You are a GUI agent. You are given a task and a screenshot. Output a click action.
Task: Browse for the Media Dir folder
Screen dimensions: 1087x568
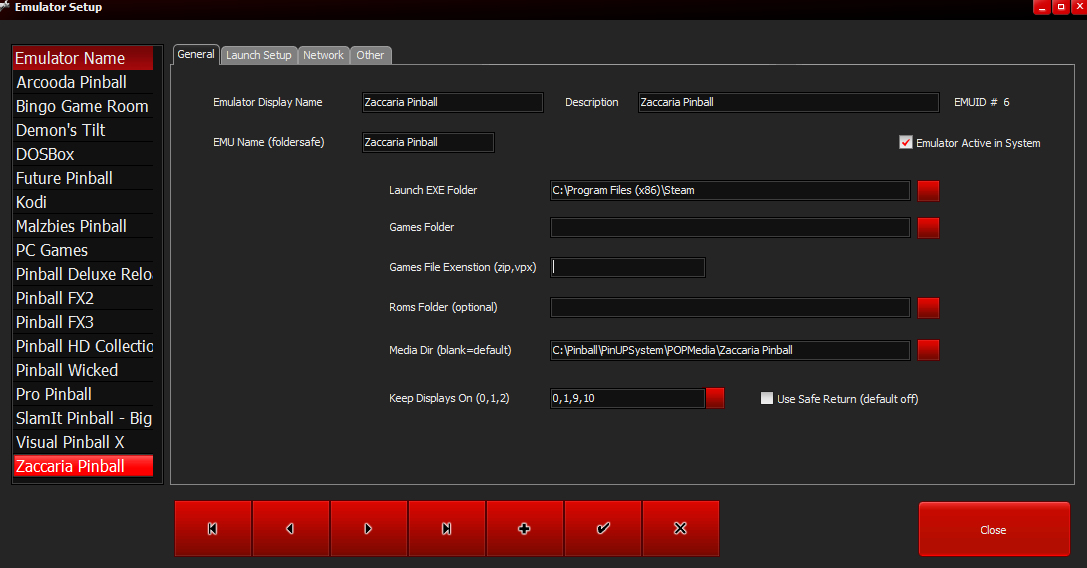(928, 350)
